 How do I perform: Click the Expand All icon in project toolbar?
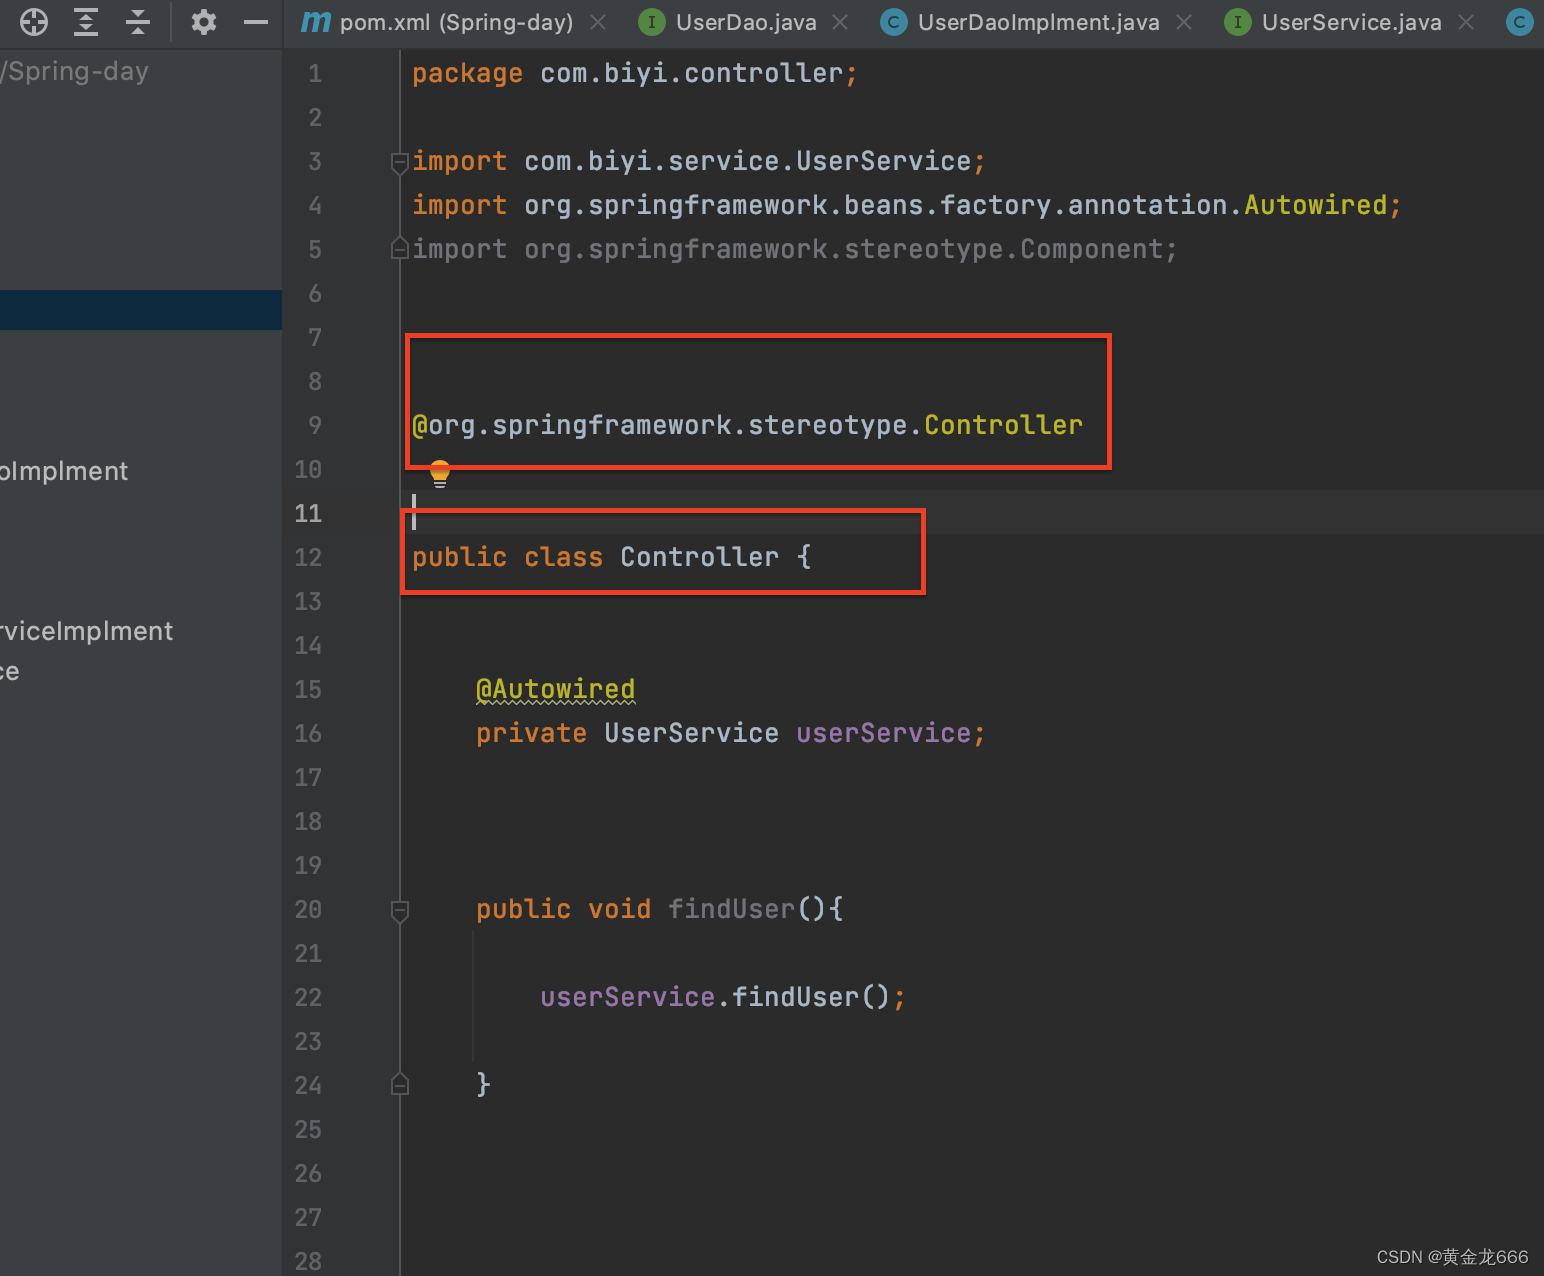click(85, 22)
